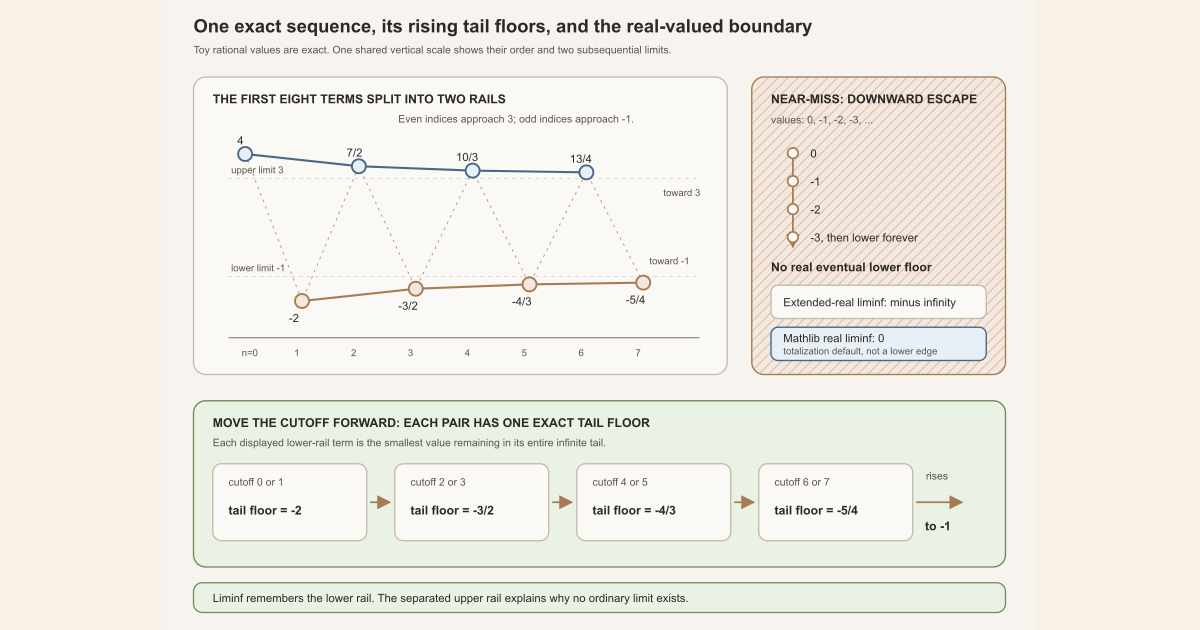Click the "toward -1" annotation
The width and height of the screenshot is (1200, 630).
(x=670, y=261)
